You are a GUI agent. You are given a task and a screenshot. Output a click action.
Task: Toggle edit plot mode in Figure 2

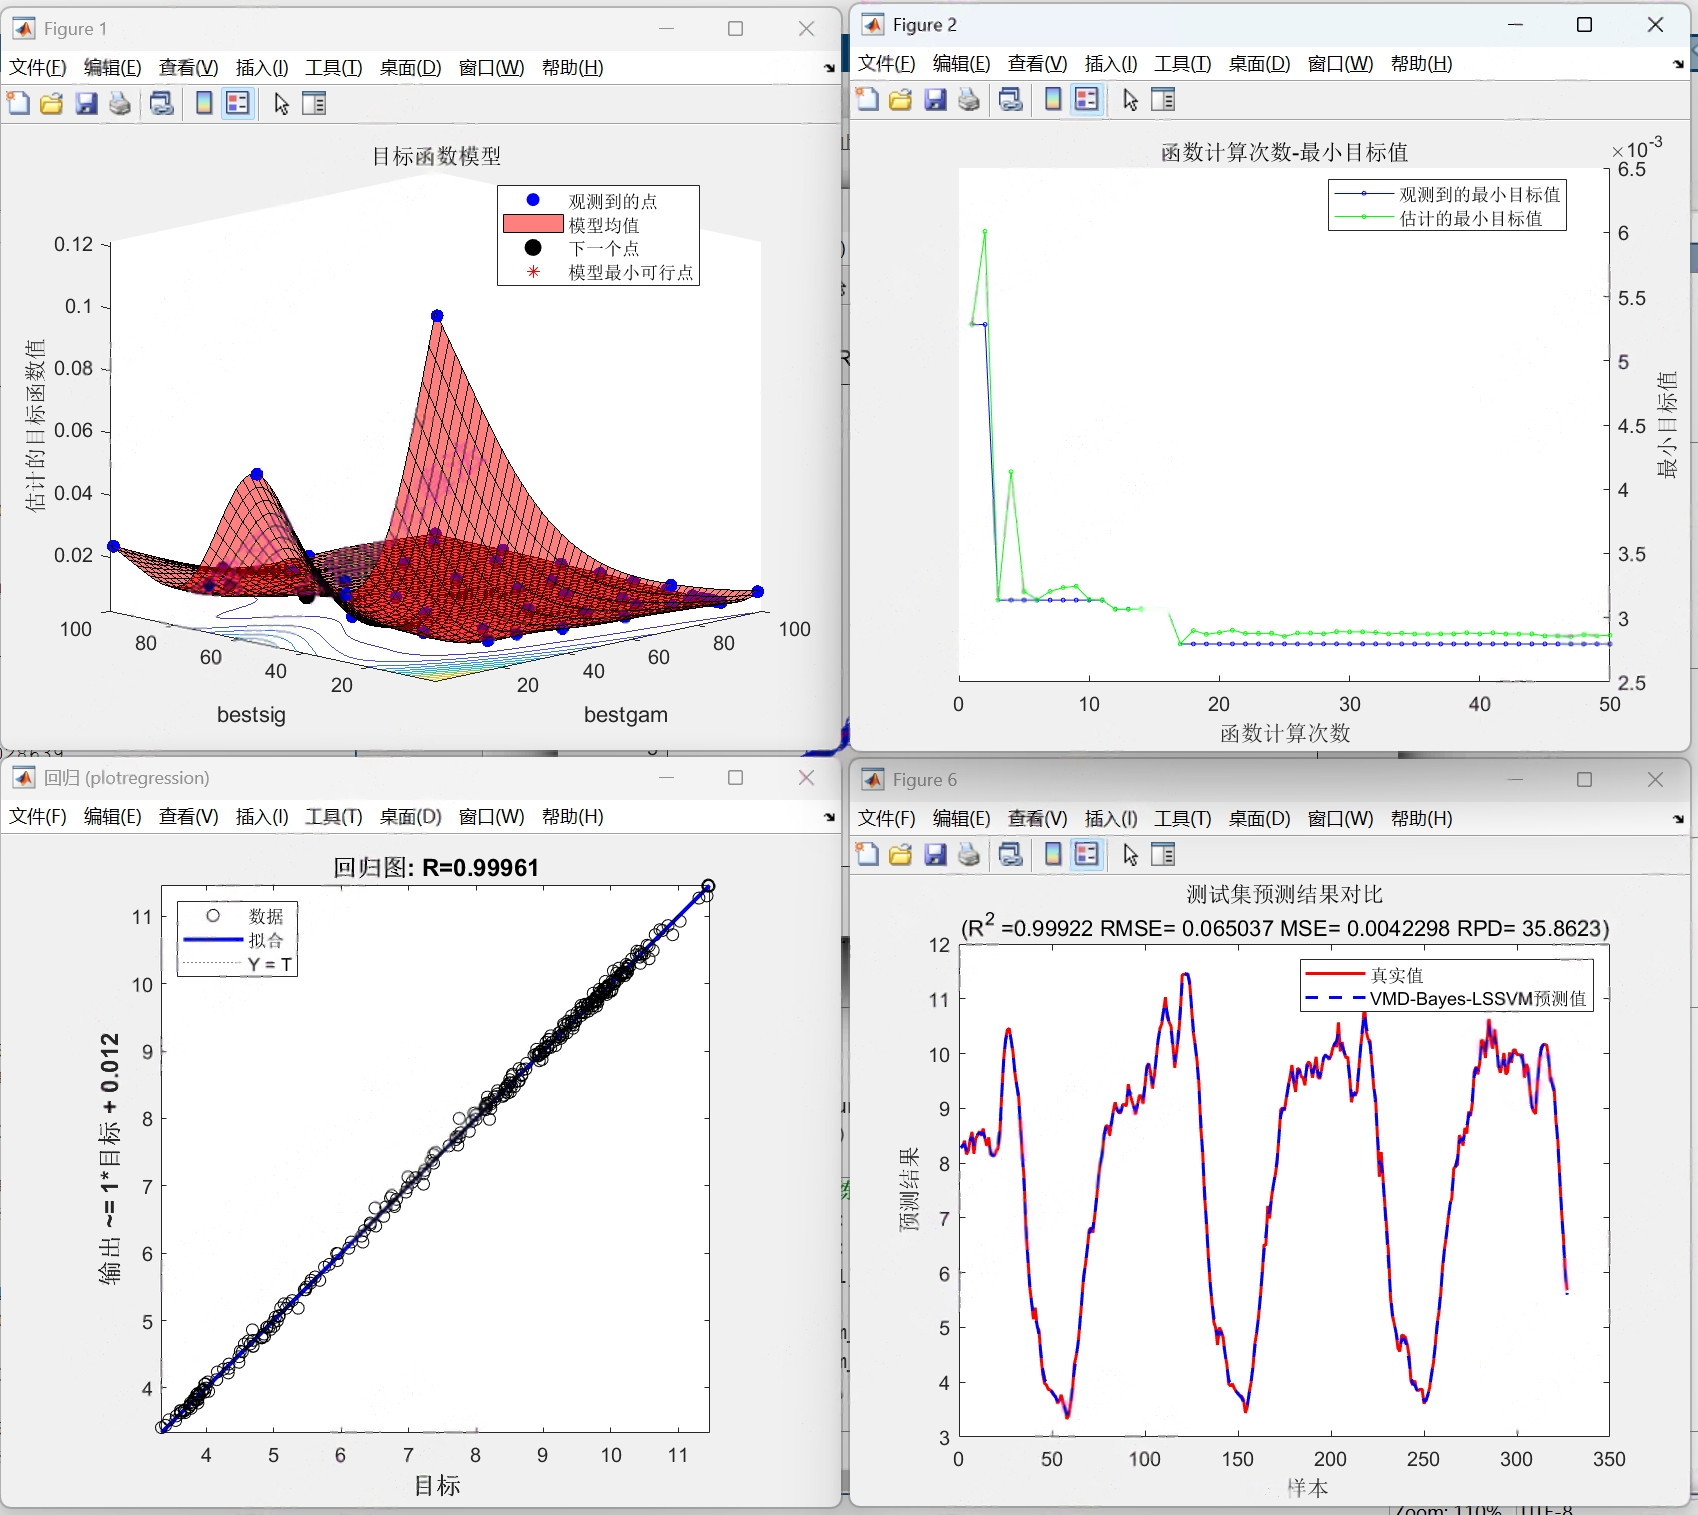tap(1129, 99)
